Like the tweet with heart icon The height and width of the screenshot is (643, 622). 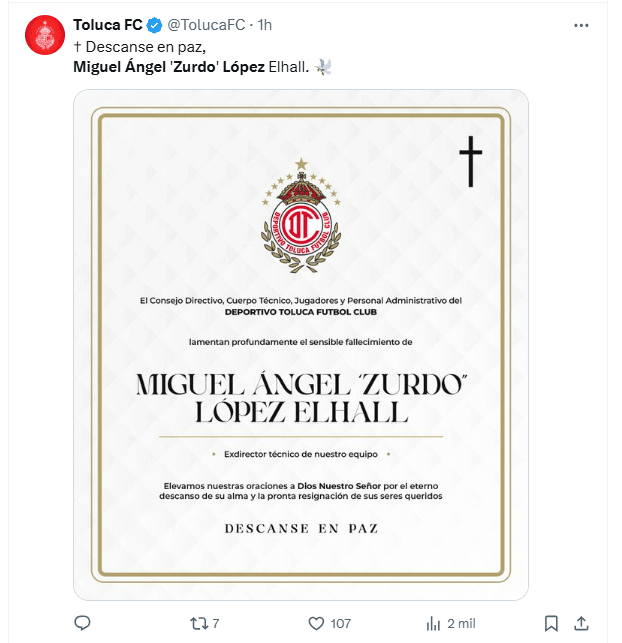click(x=316, y=624)
